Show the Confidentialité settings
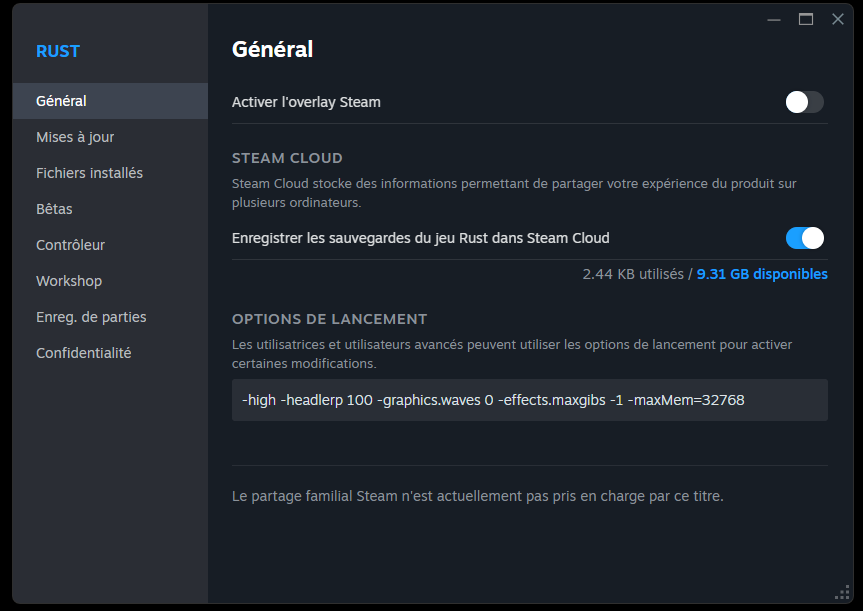Image resolution: width=863 pixels, height=611 pixels. [x=83, y=353]
